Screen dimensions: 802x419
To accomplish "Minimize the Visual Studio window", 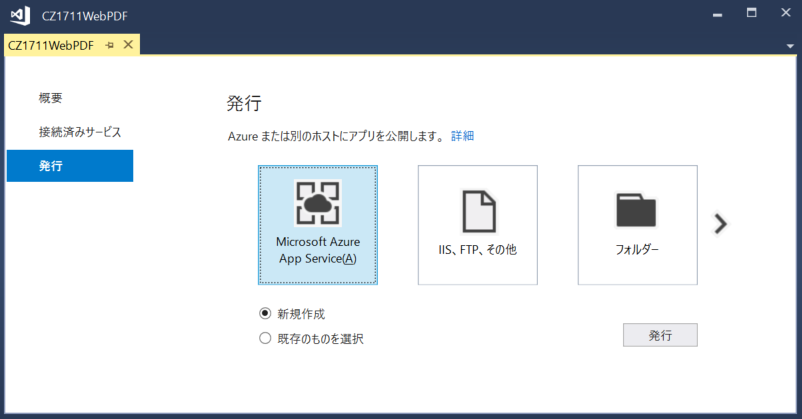I will (x=718, y=14).
